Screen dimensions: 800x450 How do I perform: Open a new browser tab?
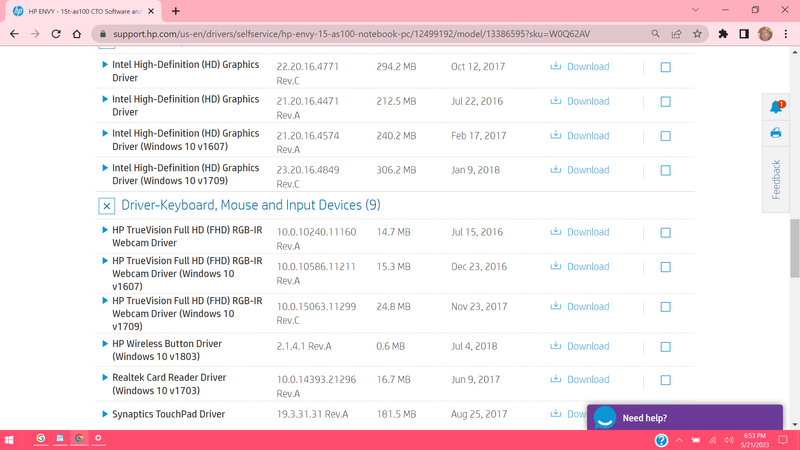[x=176, y=11]
